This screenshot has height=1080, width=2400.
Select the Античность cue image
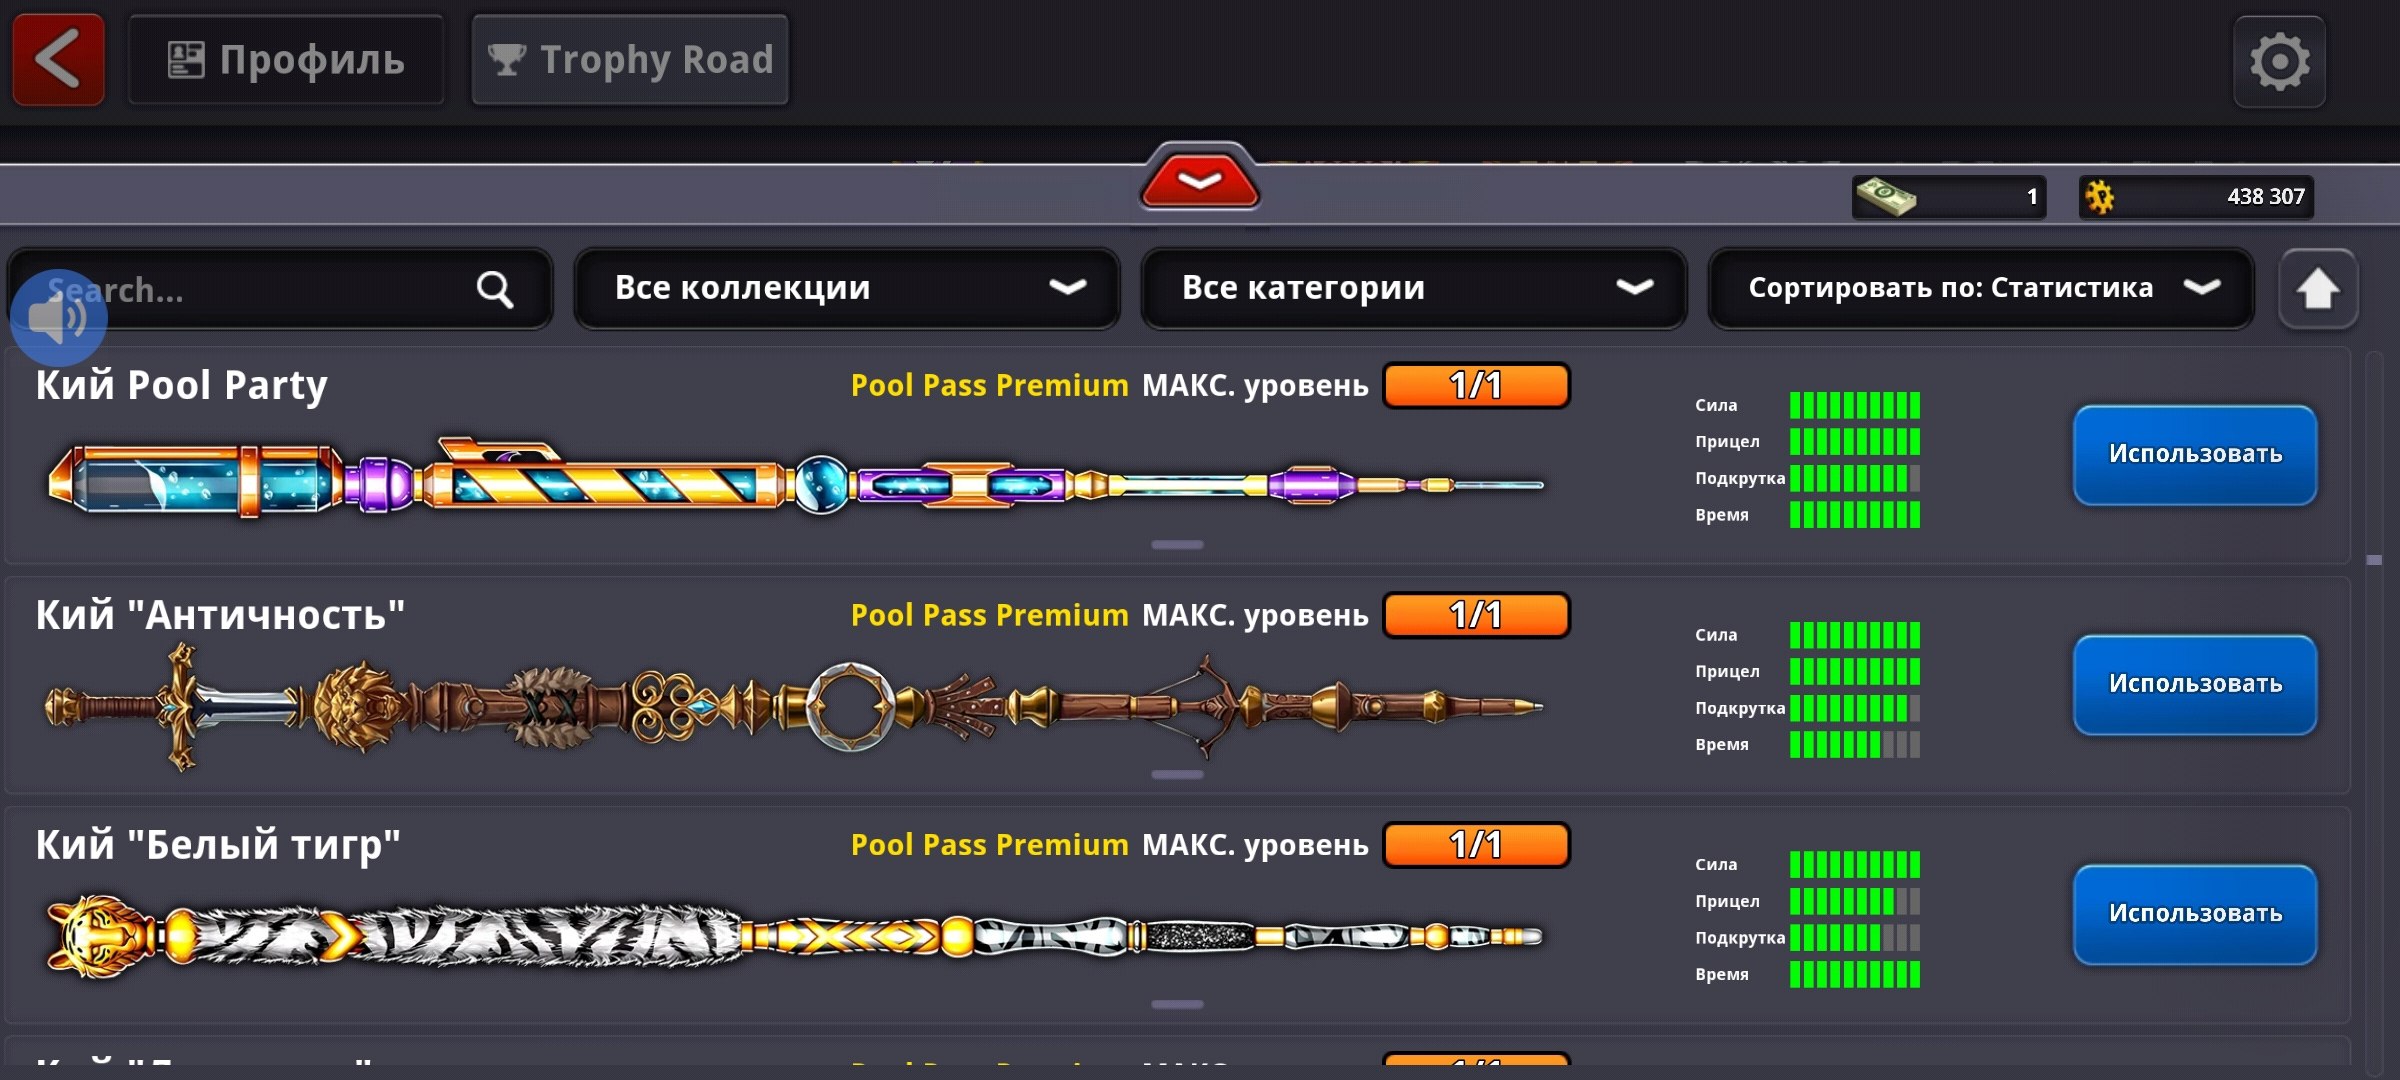pyautogui.click(x=795, y=707)
